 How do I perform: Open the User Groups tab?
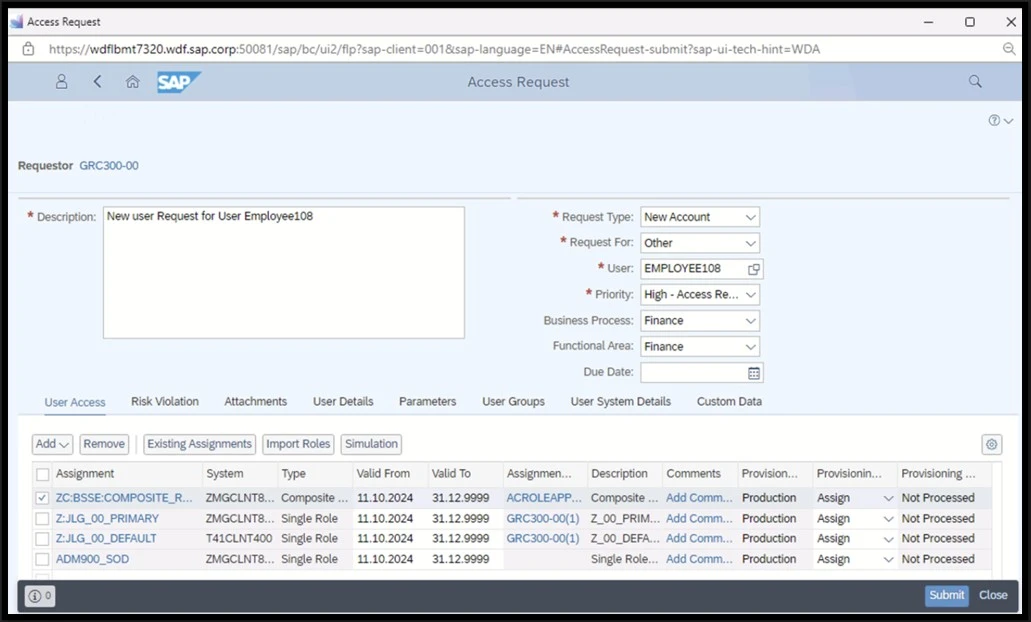[x=513, y=401]
